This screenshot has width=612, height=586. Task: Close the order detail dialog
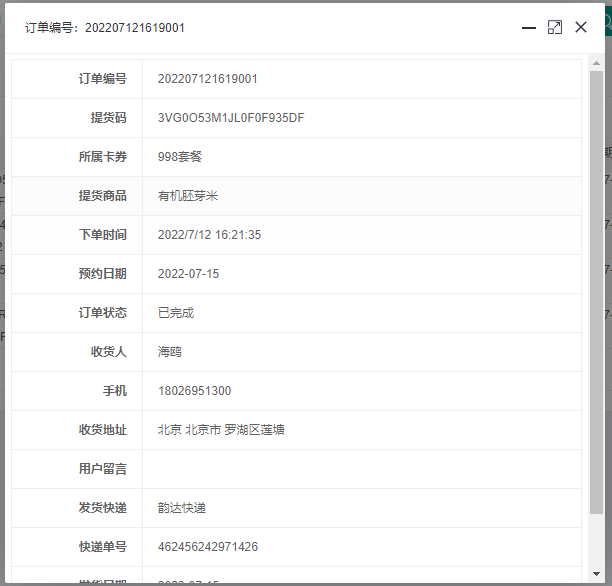(x=581, y=28)
